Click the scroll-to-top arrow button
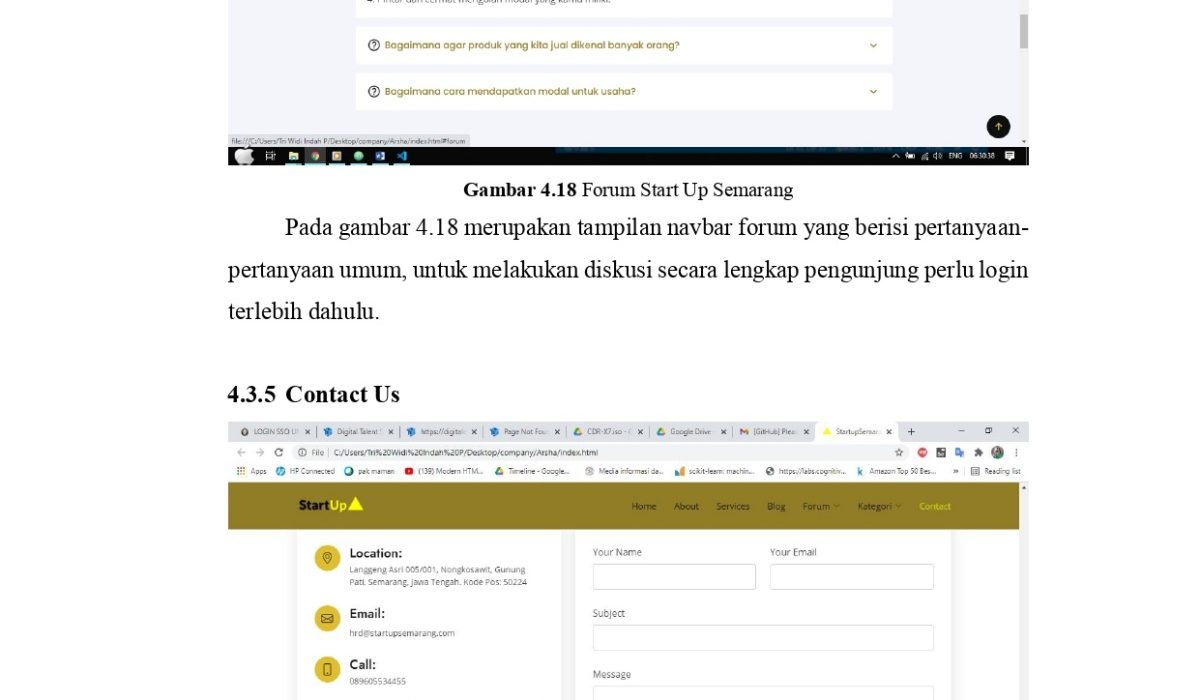The image size is (1200, 700). coord(998,127)
